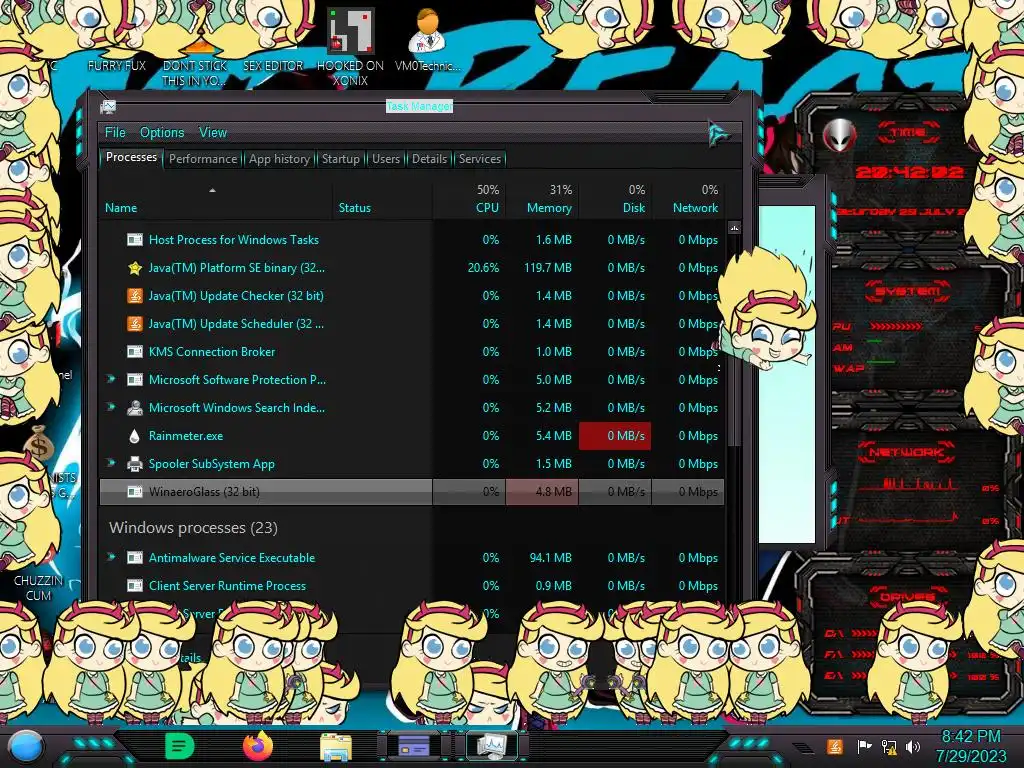
Task: Expand the Antimalware Service Executable process
Action: coord(111,557)
